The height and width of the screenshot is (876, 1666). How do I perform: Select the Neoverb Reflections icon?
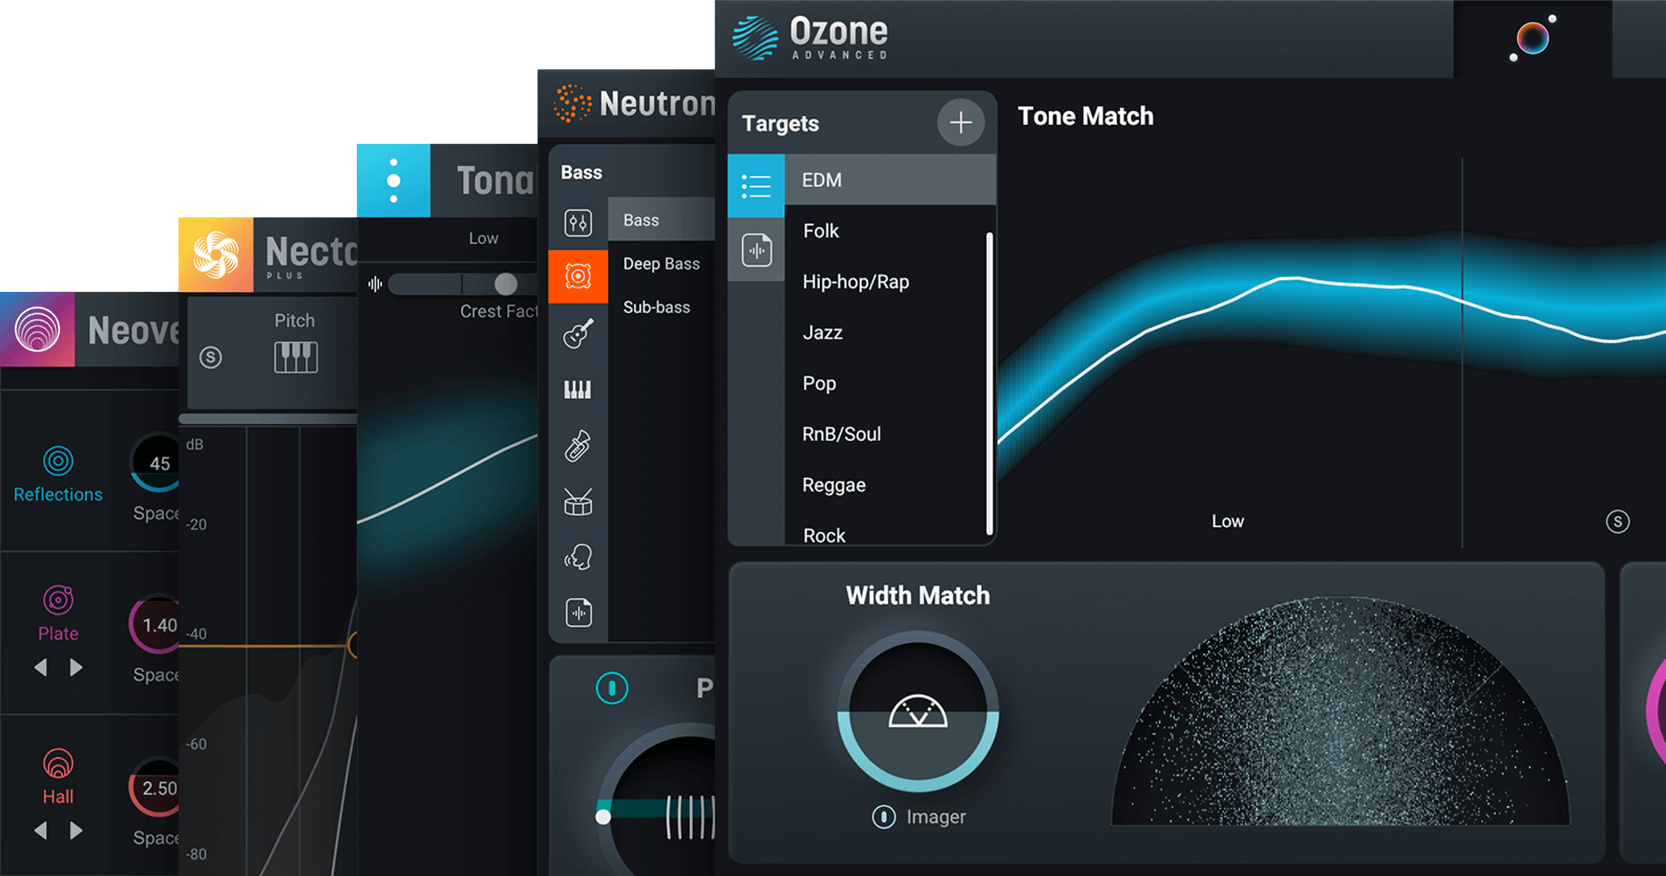point(58,461)
